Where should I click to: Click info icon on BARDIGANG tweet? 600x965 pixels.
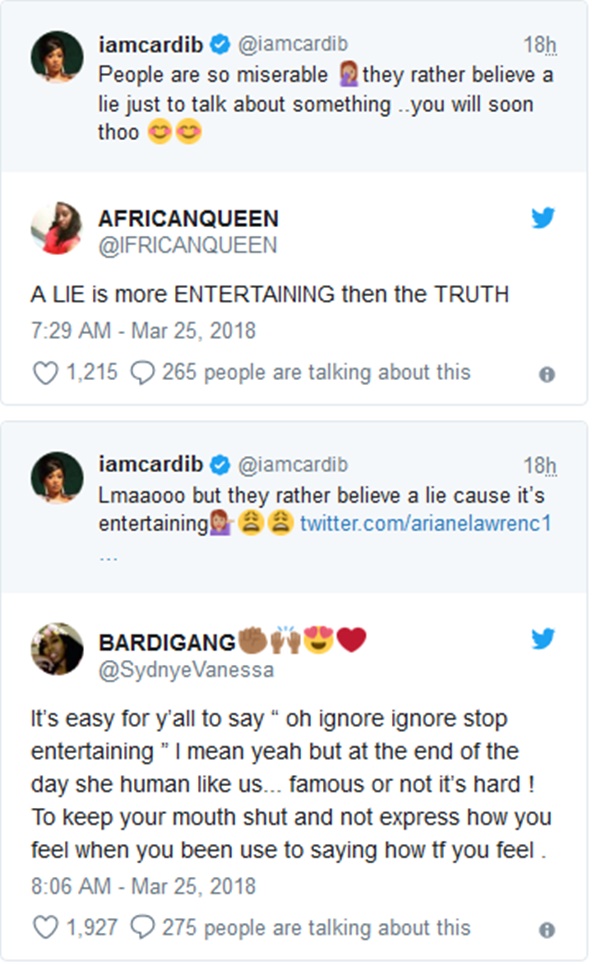tap(547, 930)
